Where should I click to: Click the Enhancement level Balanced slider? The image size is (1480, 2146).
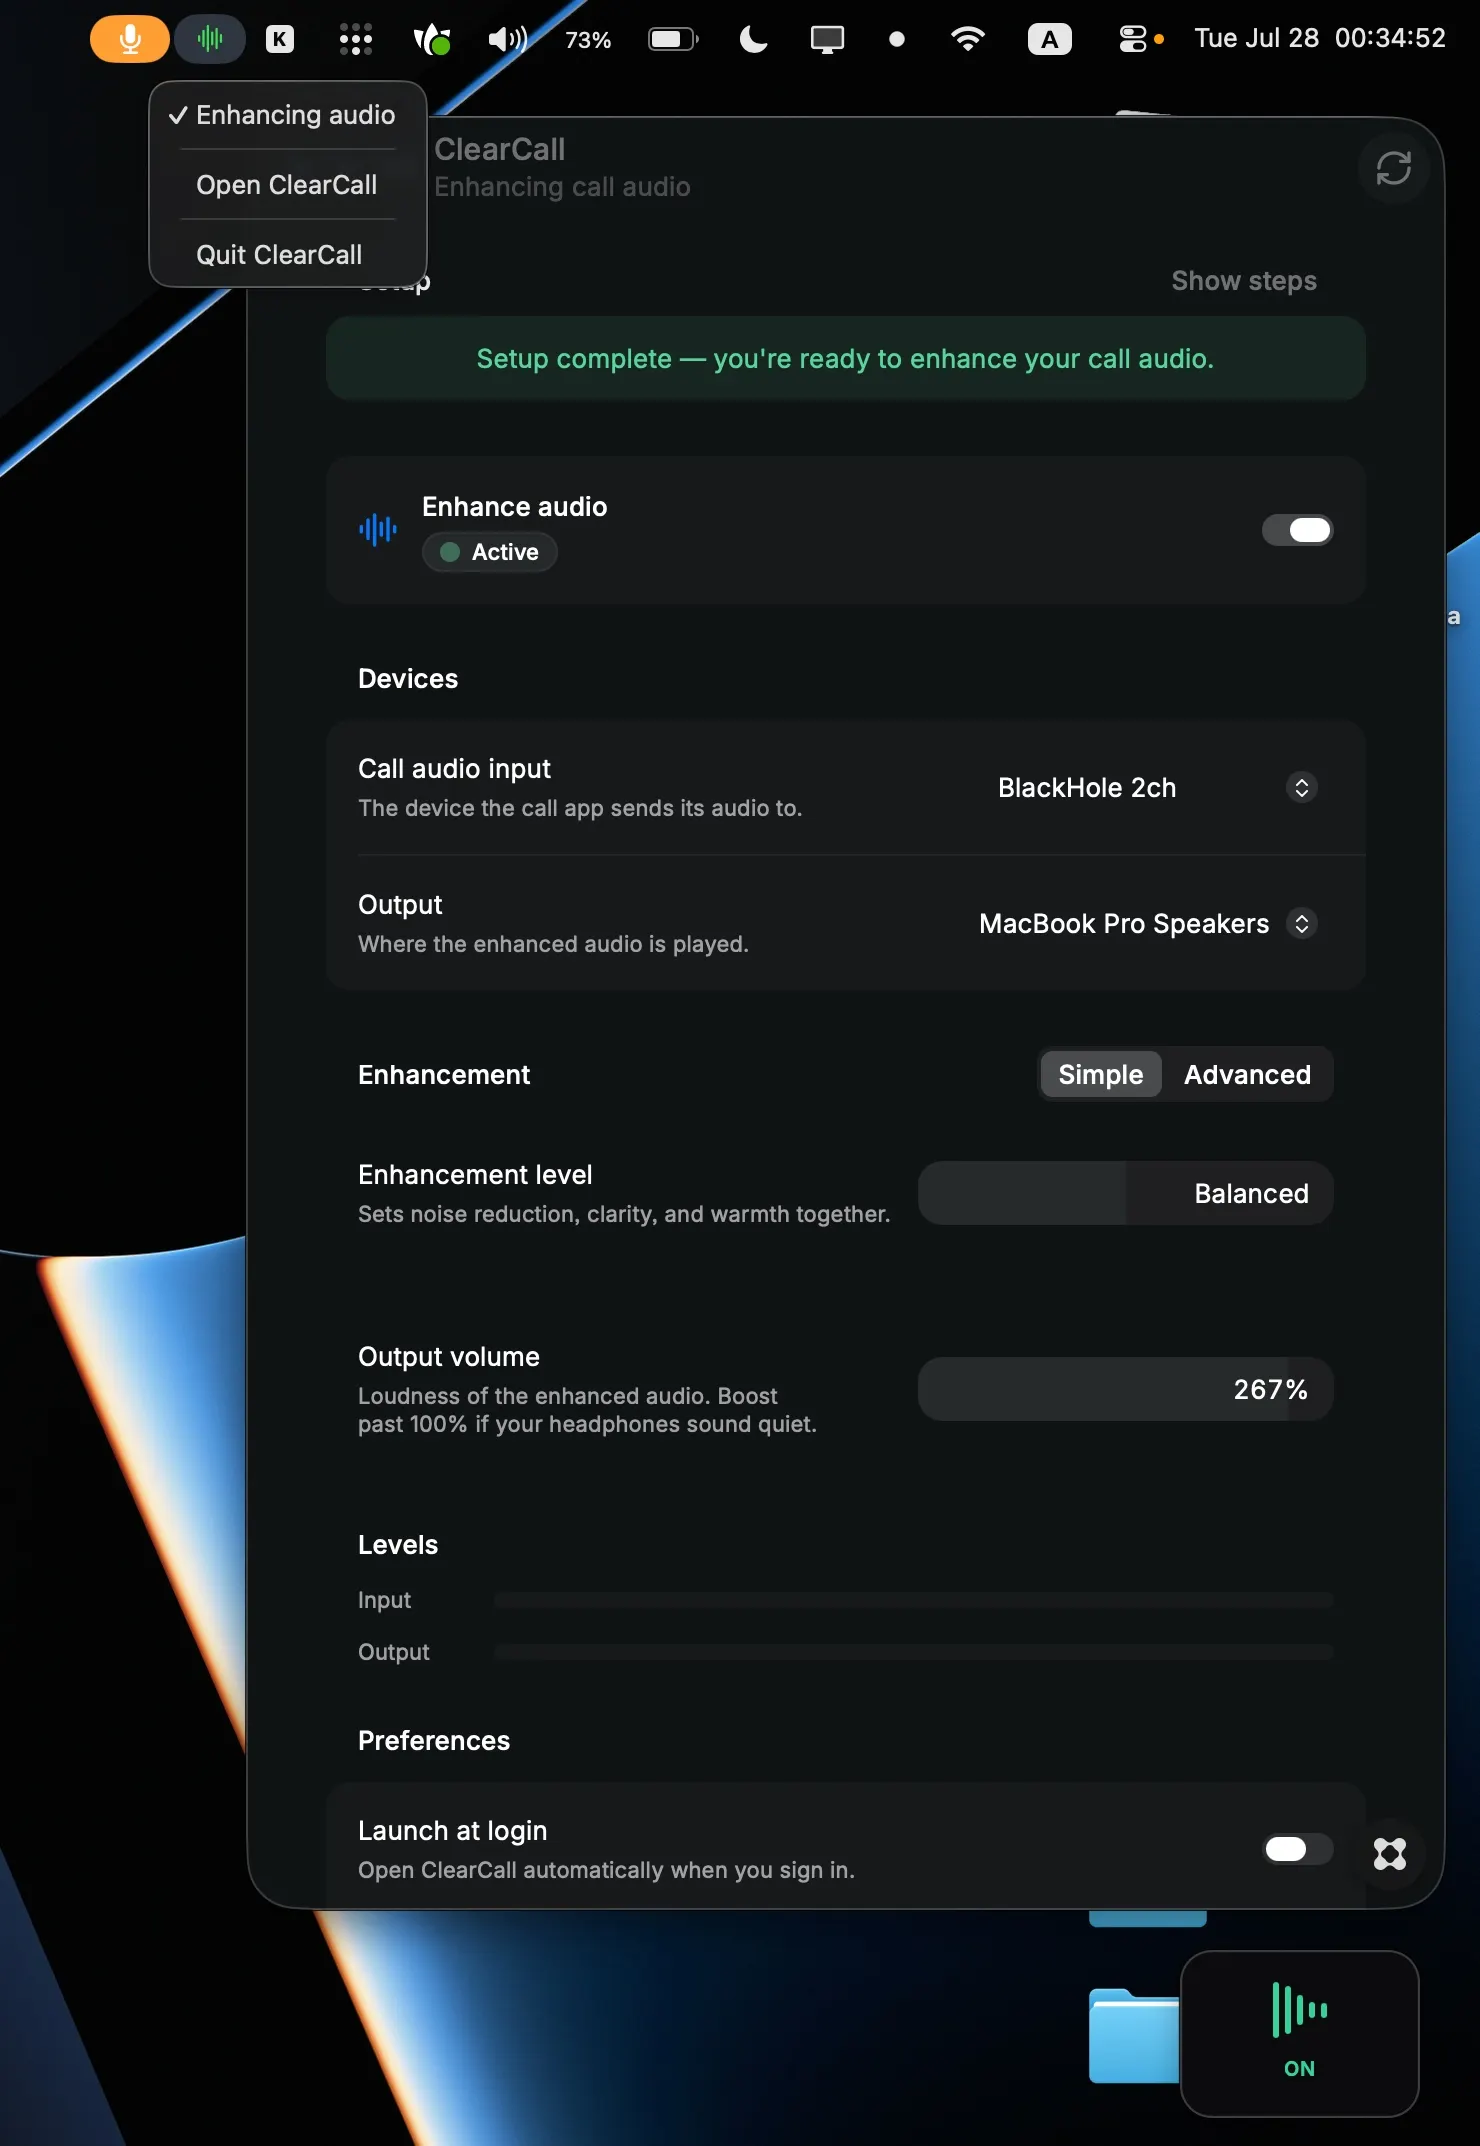click(1126, 1193)
